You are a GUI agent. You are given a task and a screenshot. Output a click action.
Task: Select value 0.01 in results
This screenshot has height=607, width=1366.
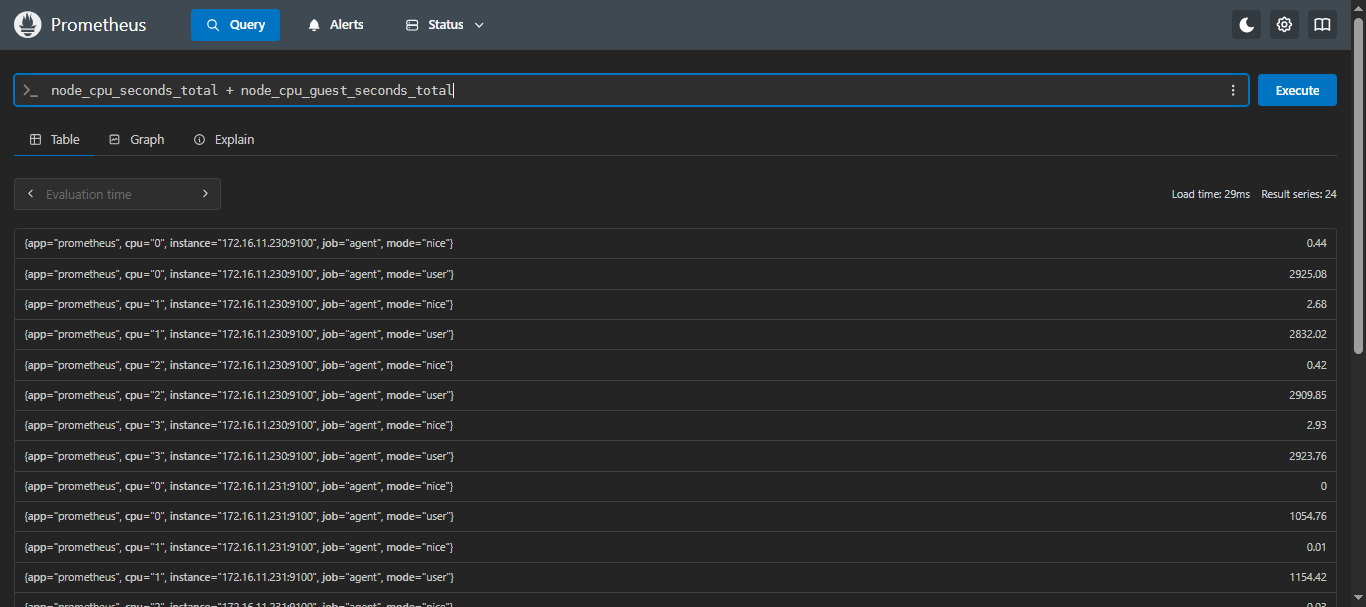point(1316,547)
